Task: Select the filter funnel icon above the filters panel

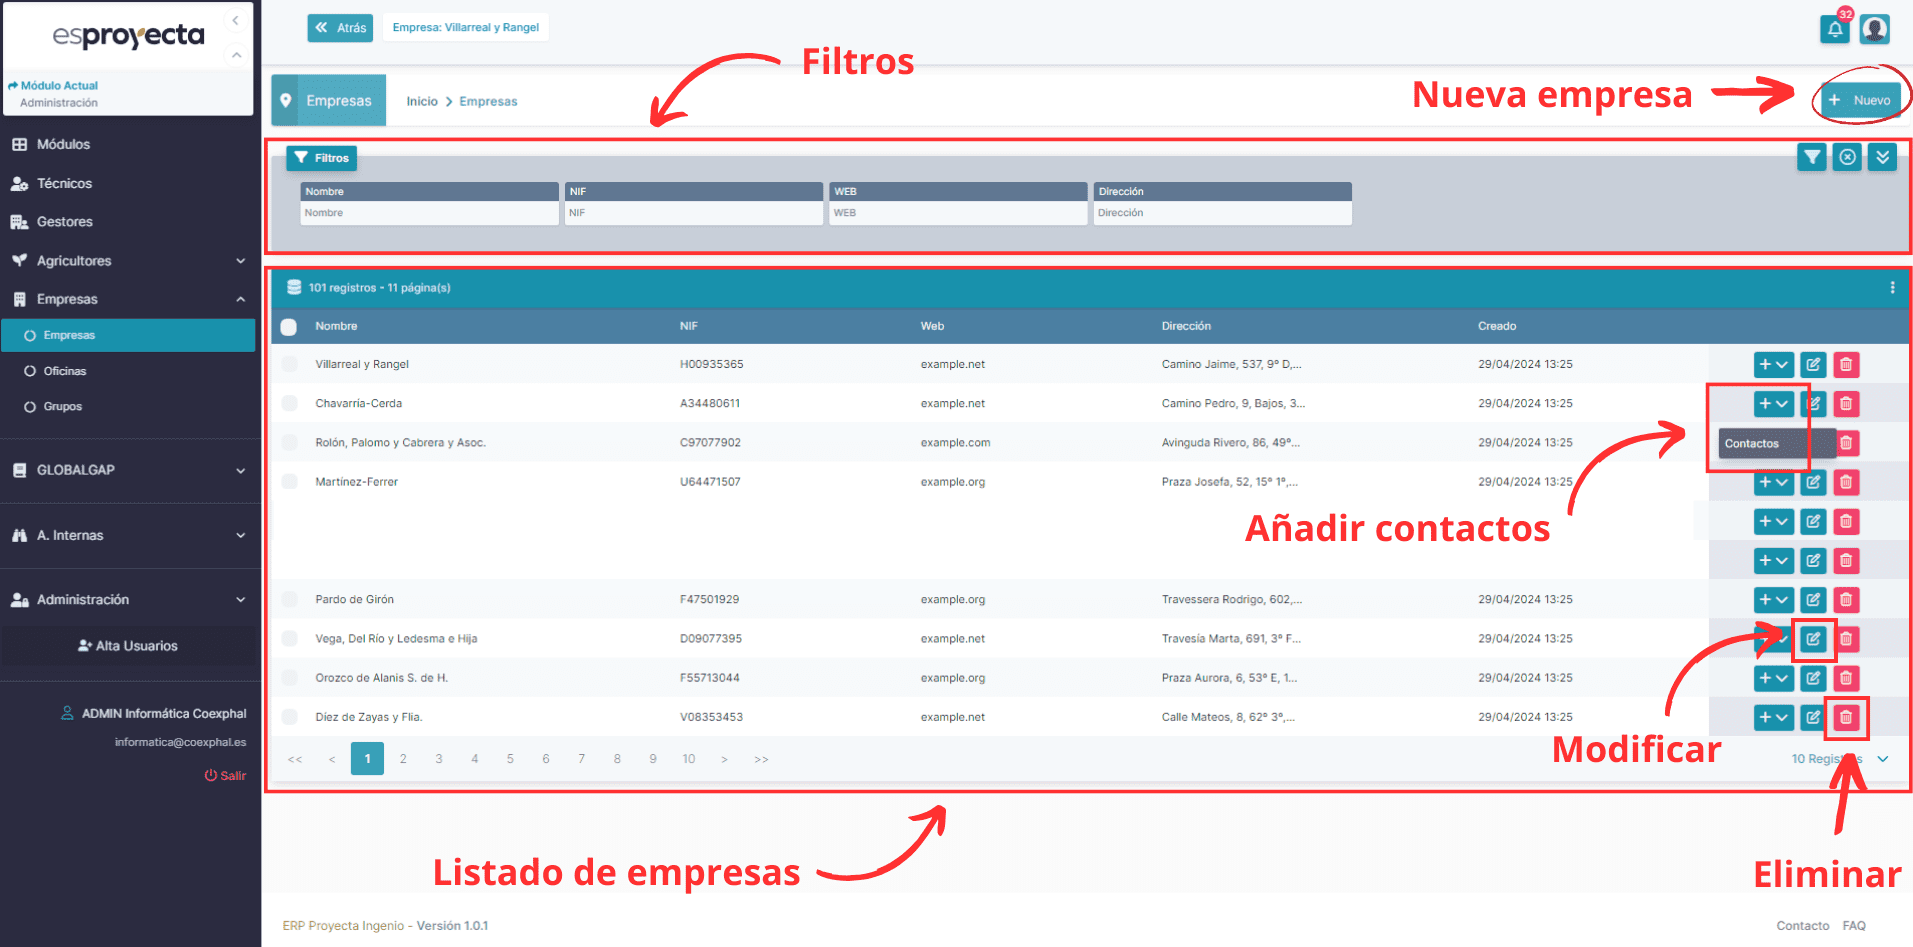Action: click(x=1811, y=157)
